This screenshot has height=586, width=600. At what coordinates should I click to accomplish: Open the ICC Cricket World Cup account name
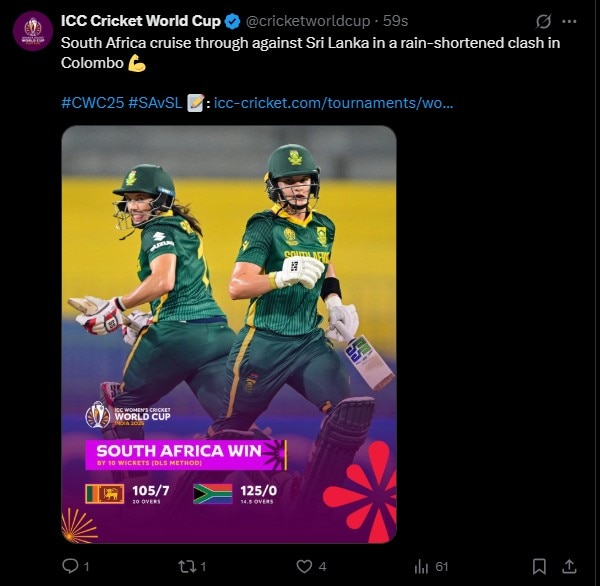[x=141, y=21]
